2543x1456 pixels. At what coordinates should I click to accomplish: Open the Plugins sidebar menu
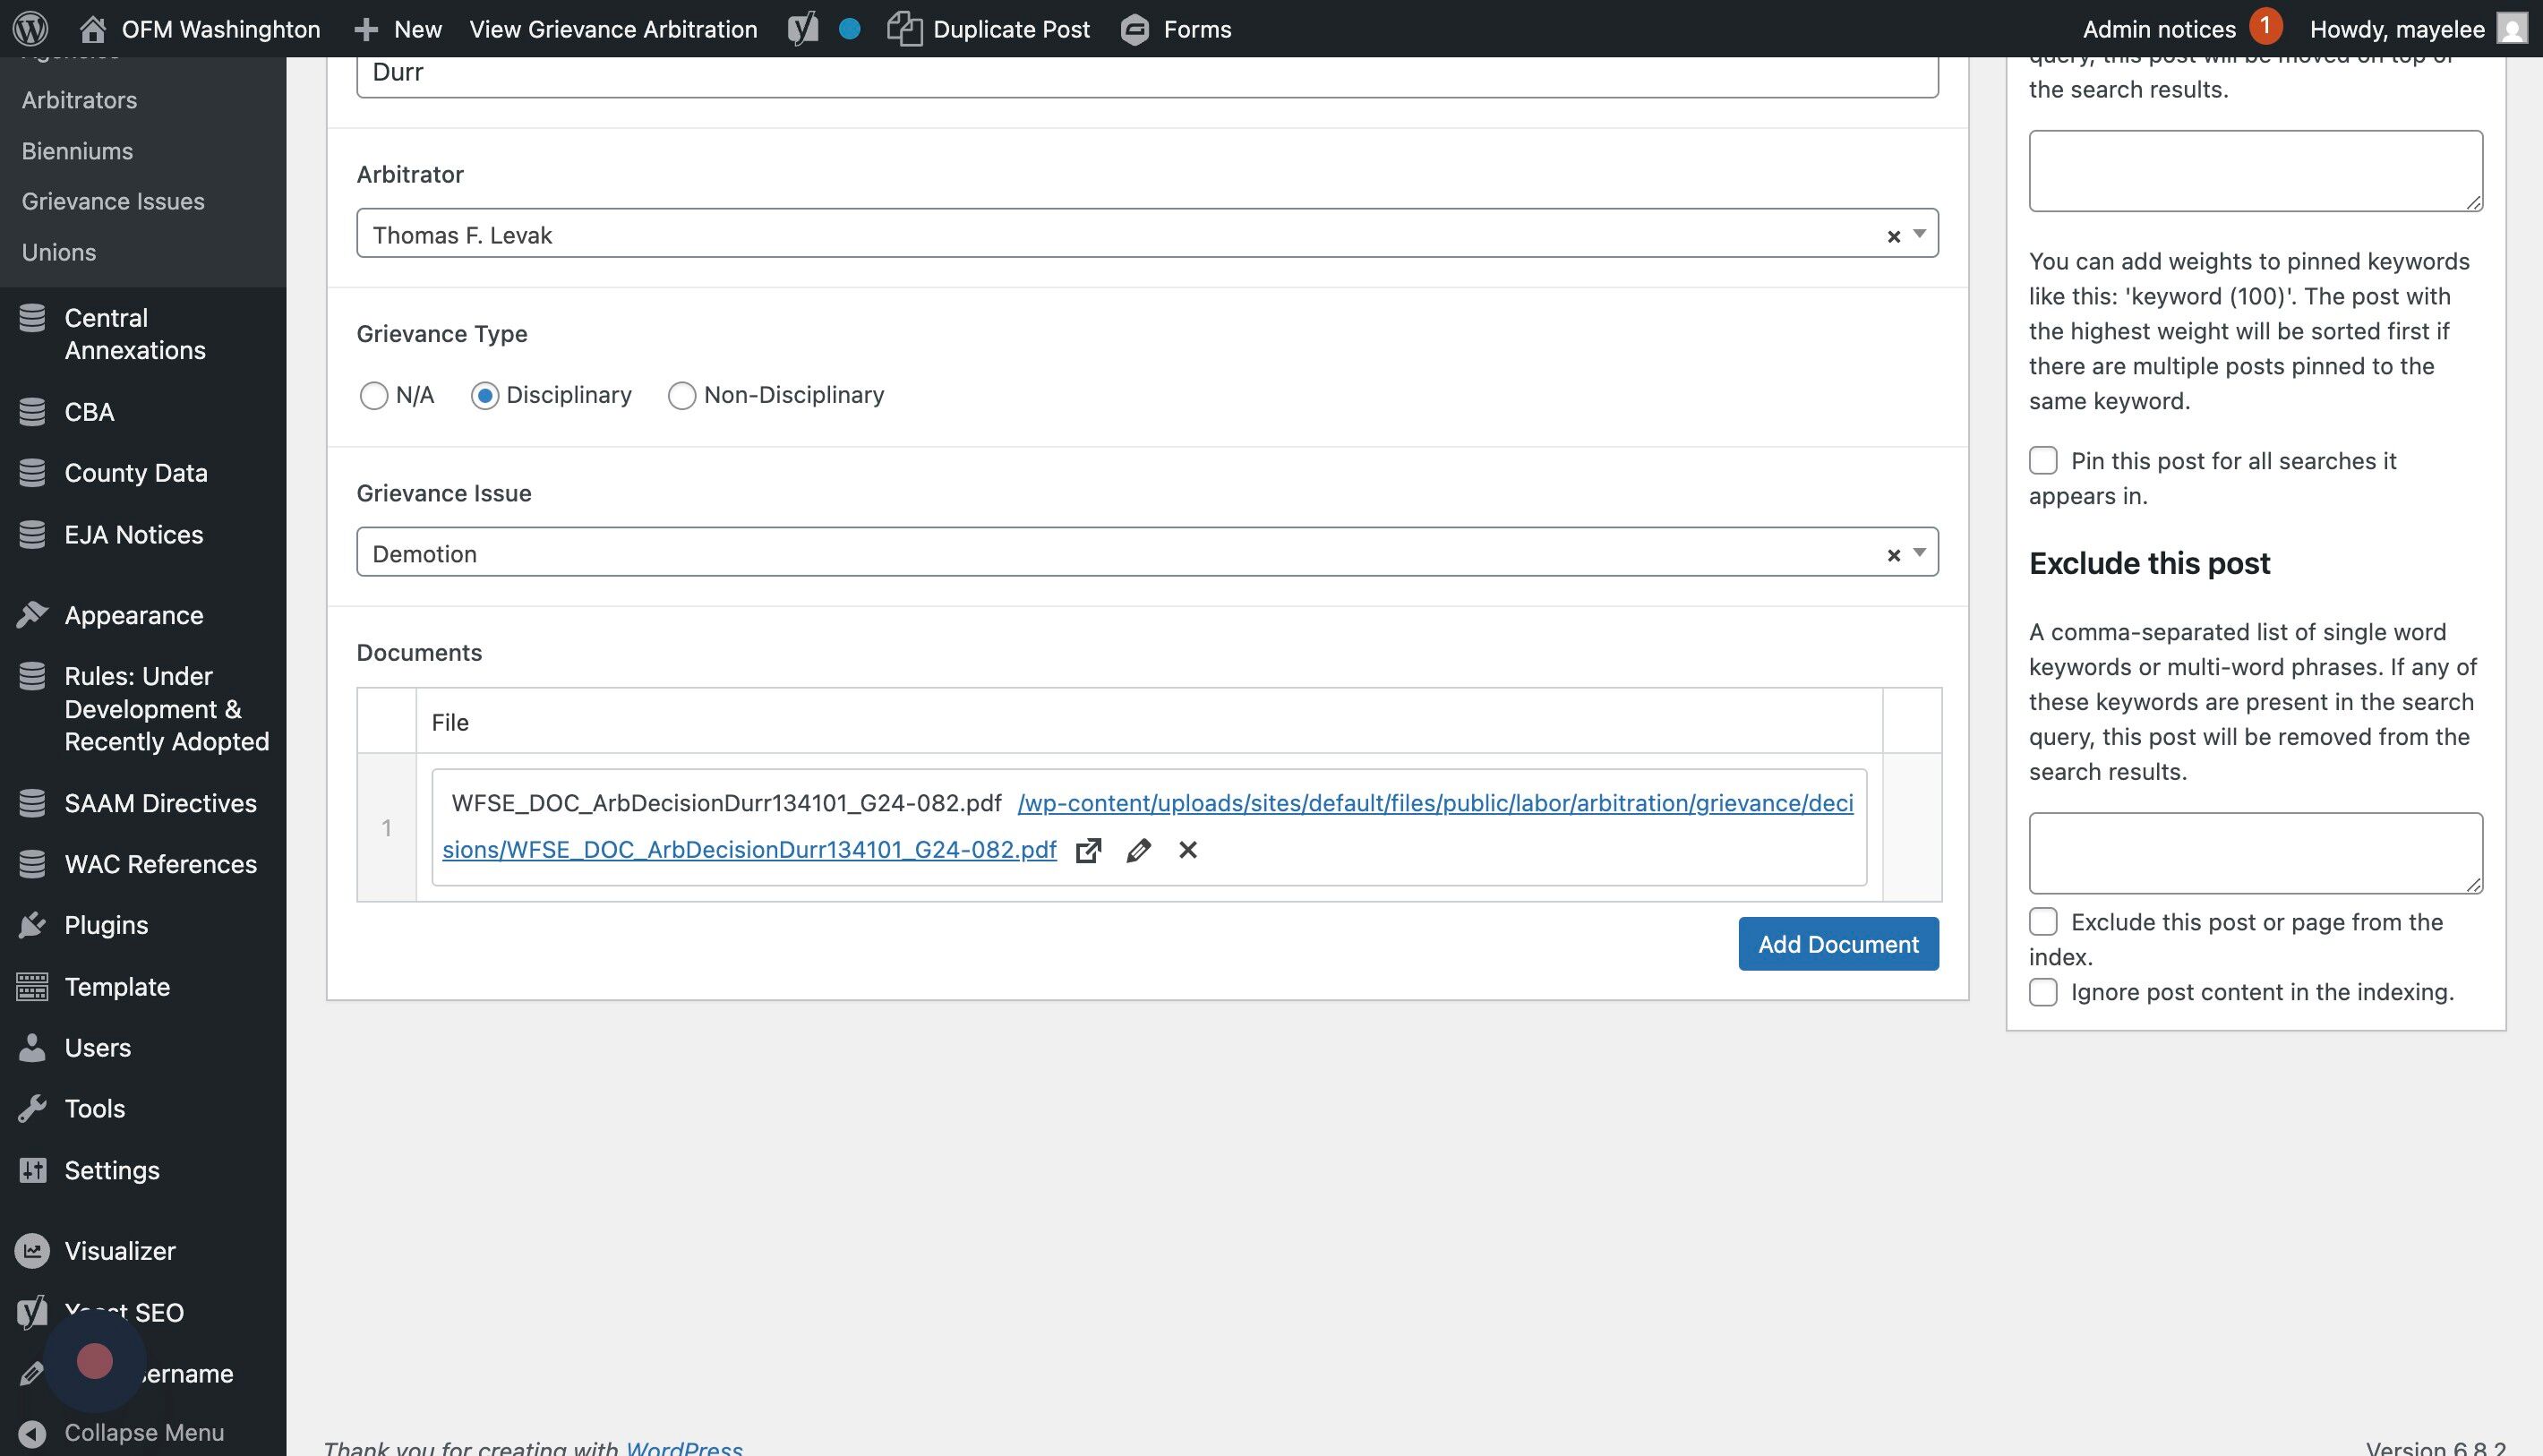tap(106, 925)
